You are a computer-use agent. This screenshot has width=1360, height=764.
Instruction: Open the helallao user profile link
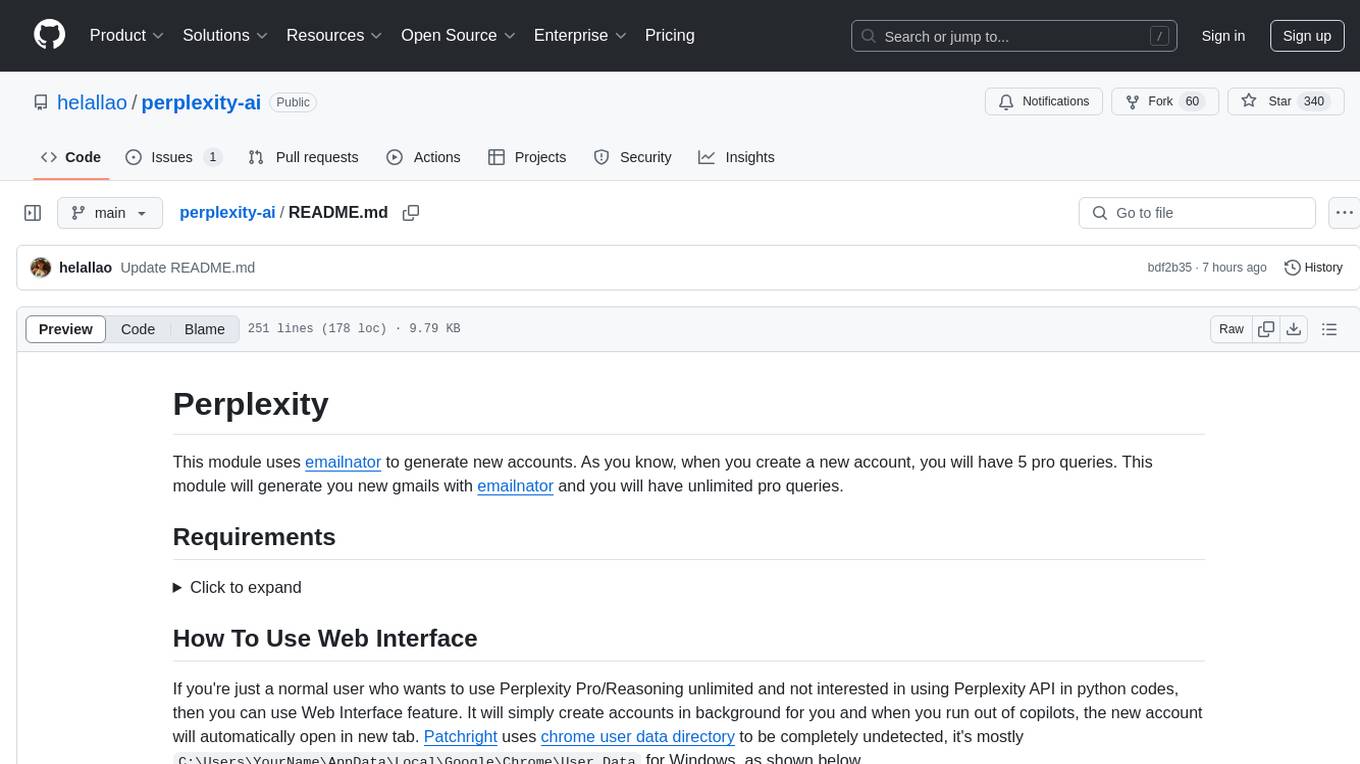coord(92,102)
